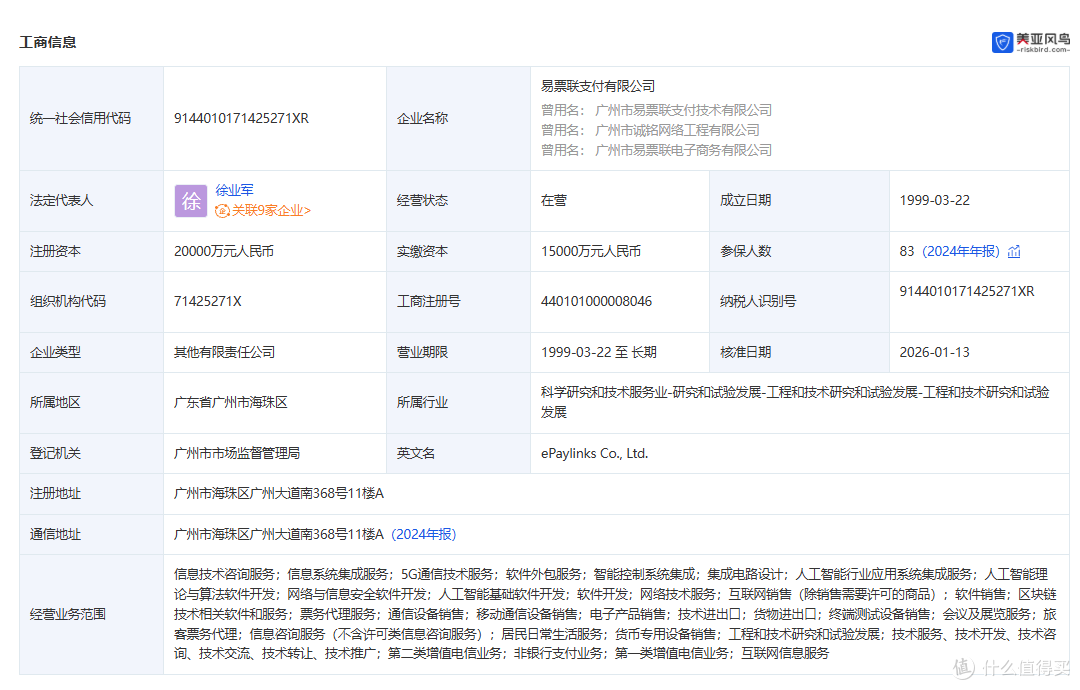Click the 经营业务范围 label cell
Screen dimensions: 1080x690
tap(92, 614)
